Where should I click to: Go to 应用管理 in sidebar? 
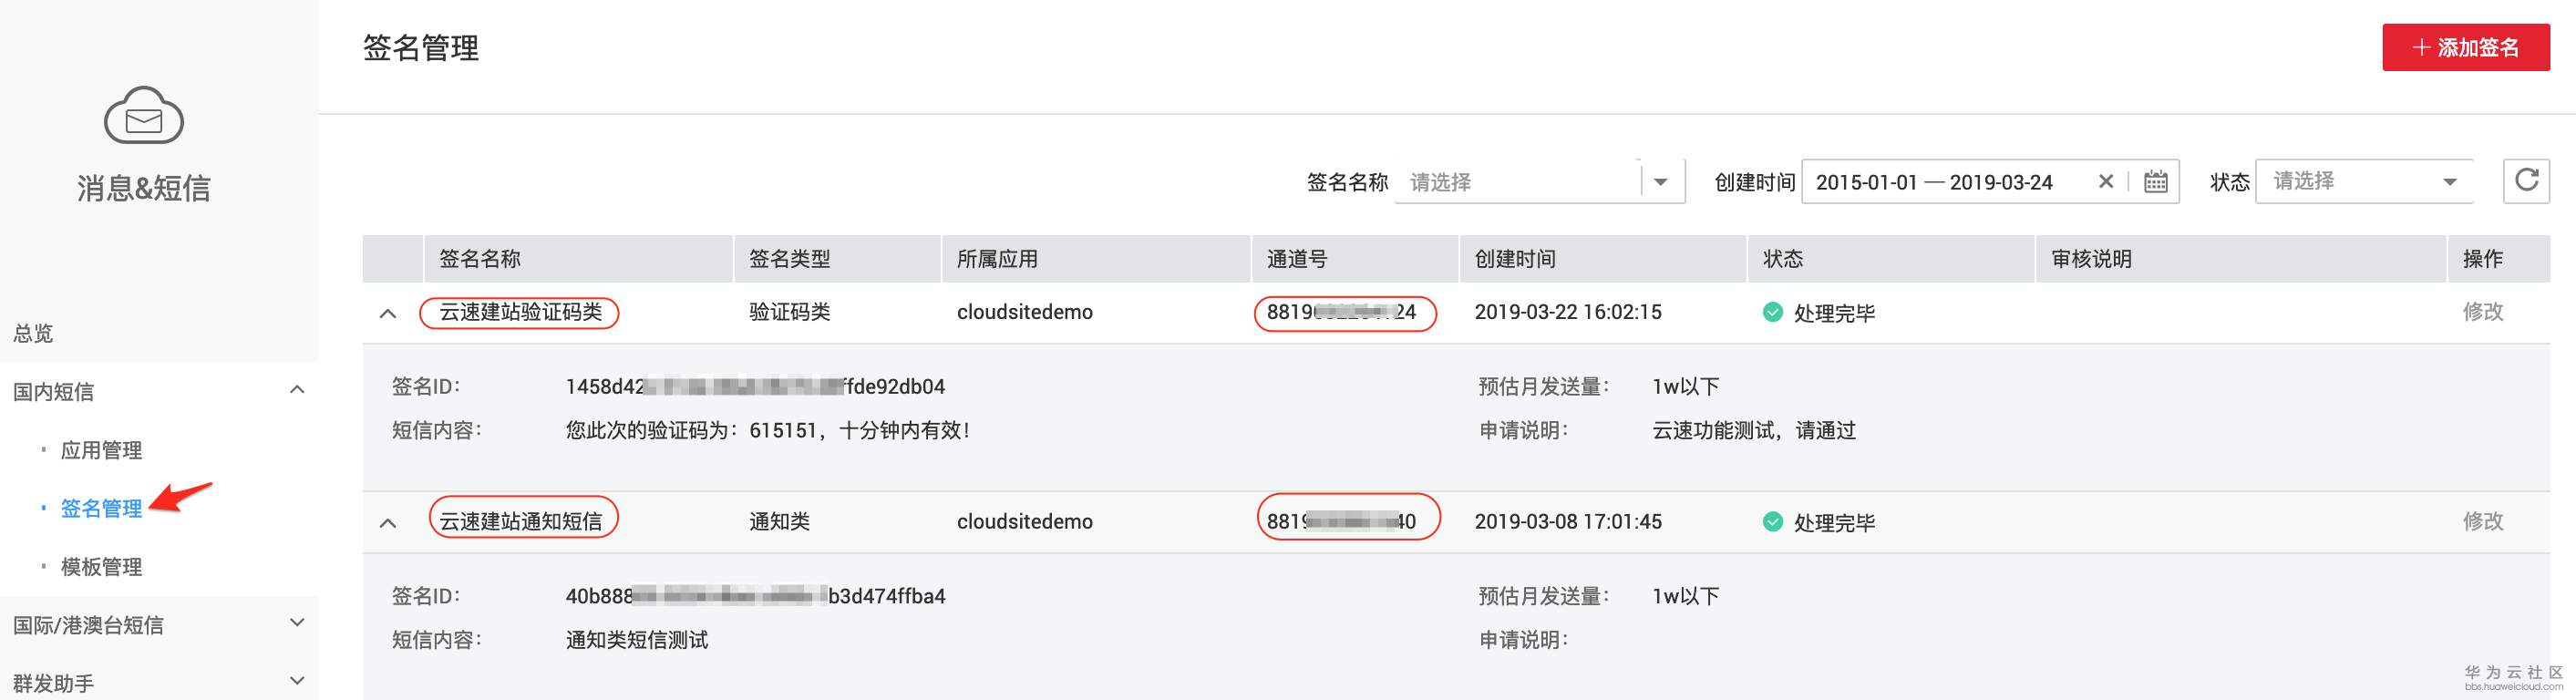(x=101, y=450)
